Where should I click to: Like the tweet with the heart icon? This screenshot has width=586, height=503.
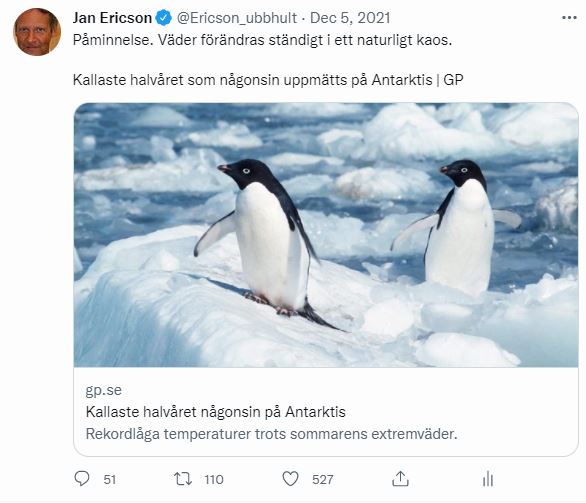pyautogui.click(x=290, y=479)
